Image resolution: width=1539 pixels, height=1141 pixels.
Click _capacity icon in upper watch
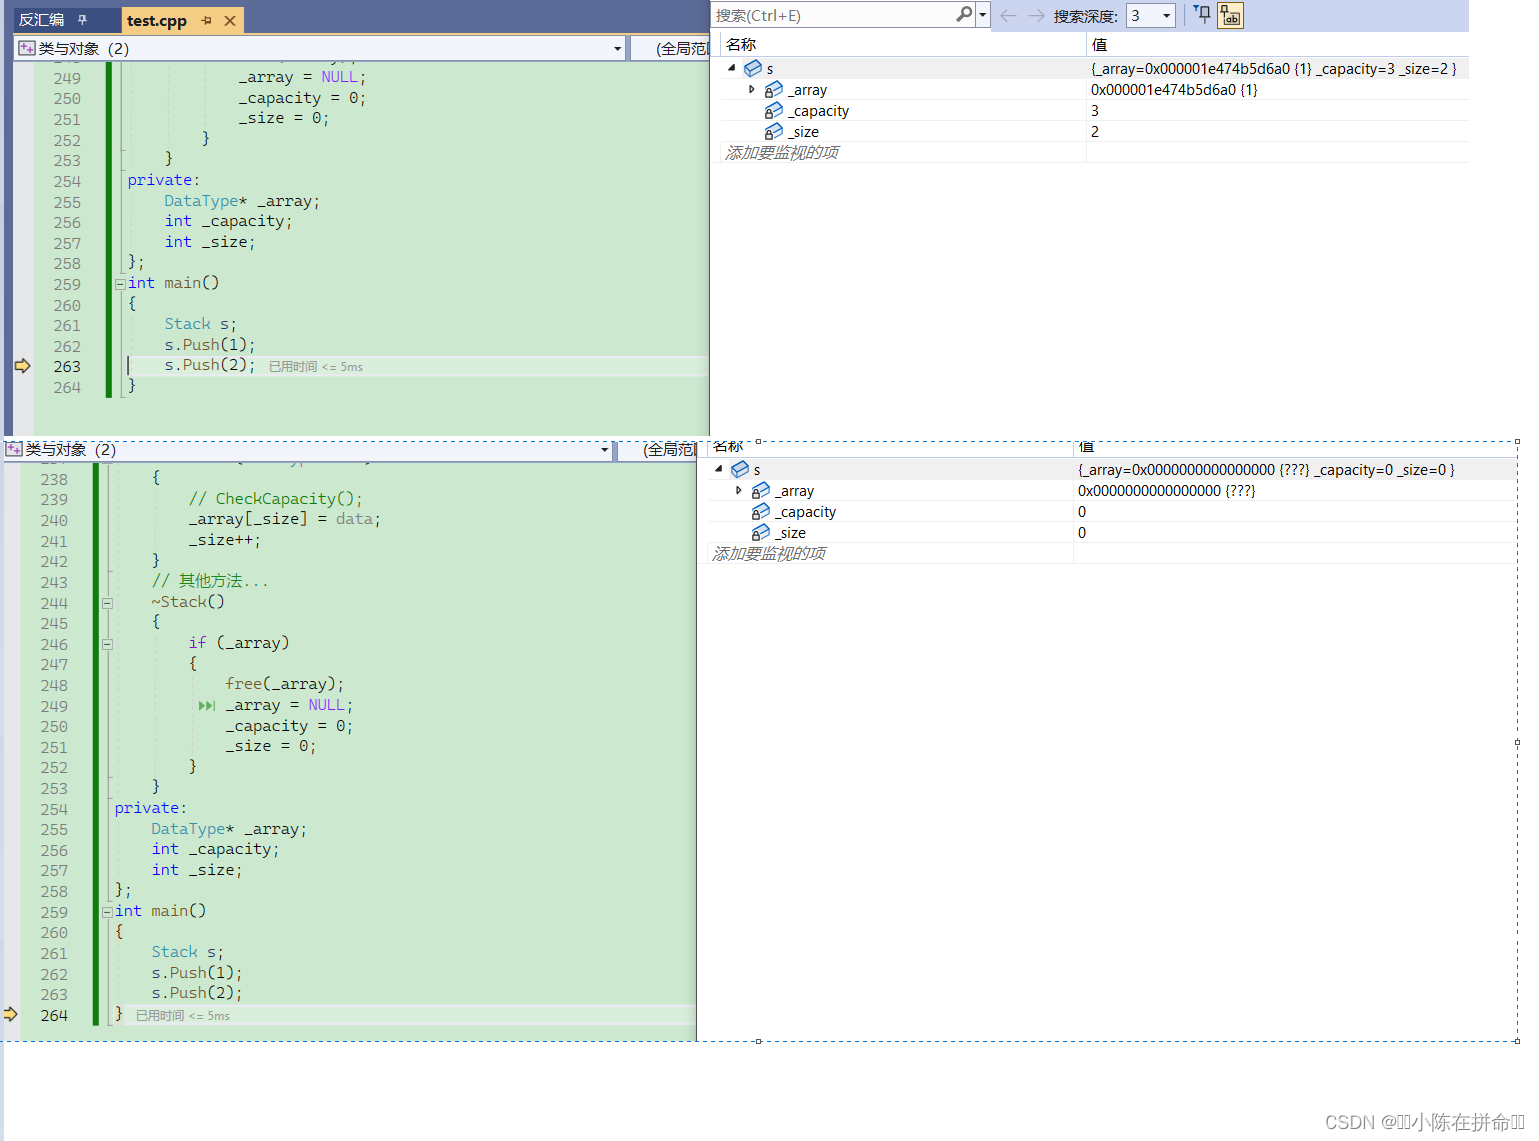click(774, 110)
